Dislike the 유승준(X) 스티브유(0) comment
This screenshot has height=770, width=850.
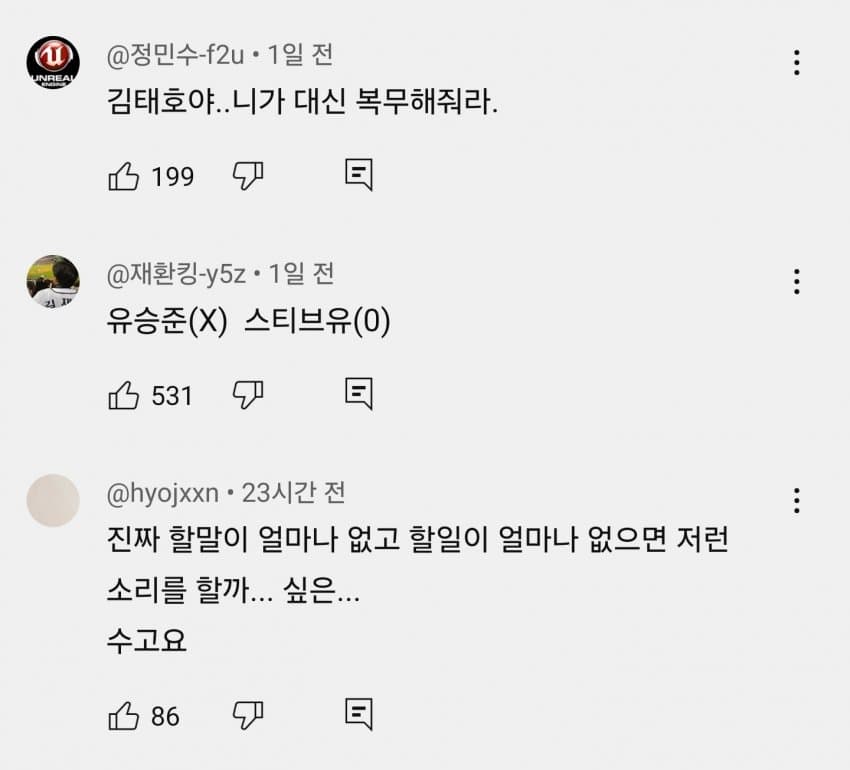(247, 395)
